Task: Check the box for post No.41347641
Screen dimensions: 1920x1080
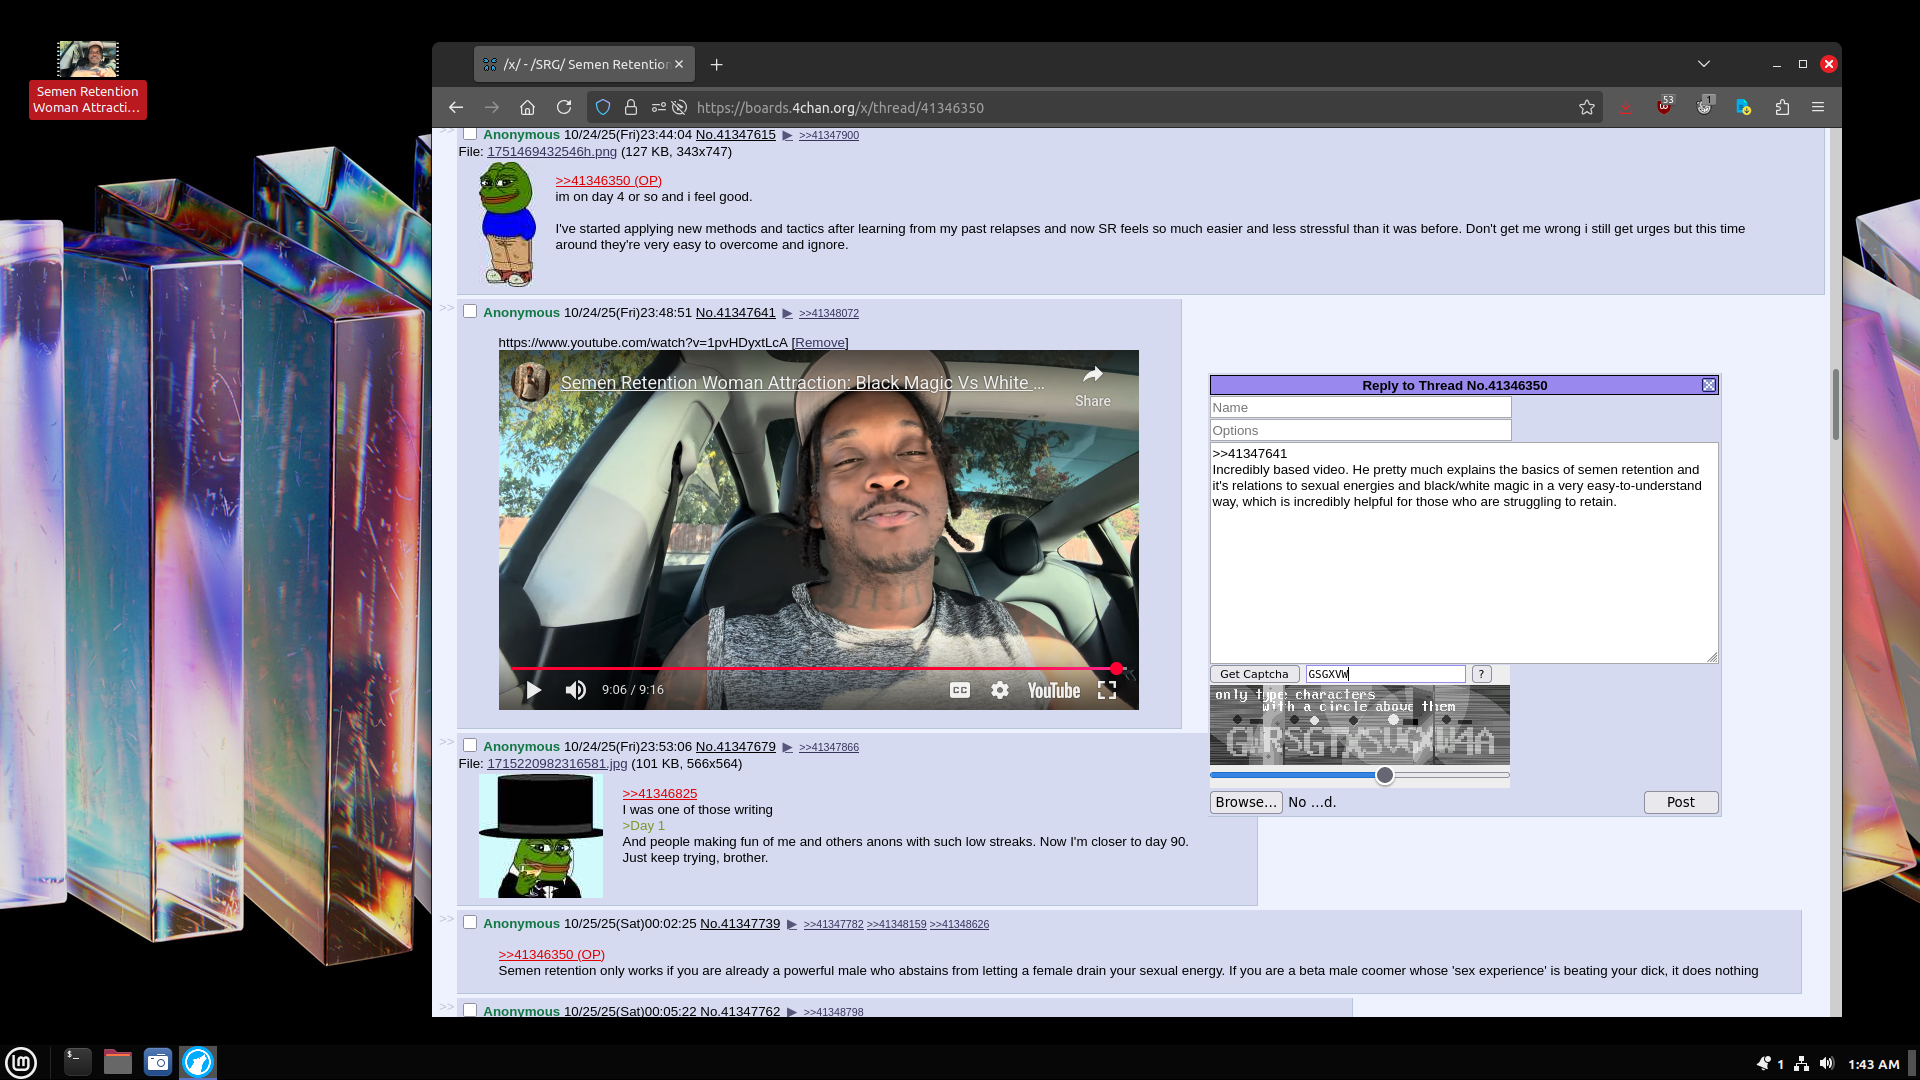Action: (x=470, y=312)
